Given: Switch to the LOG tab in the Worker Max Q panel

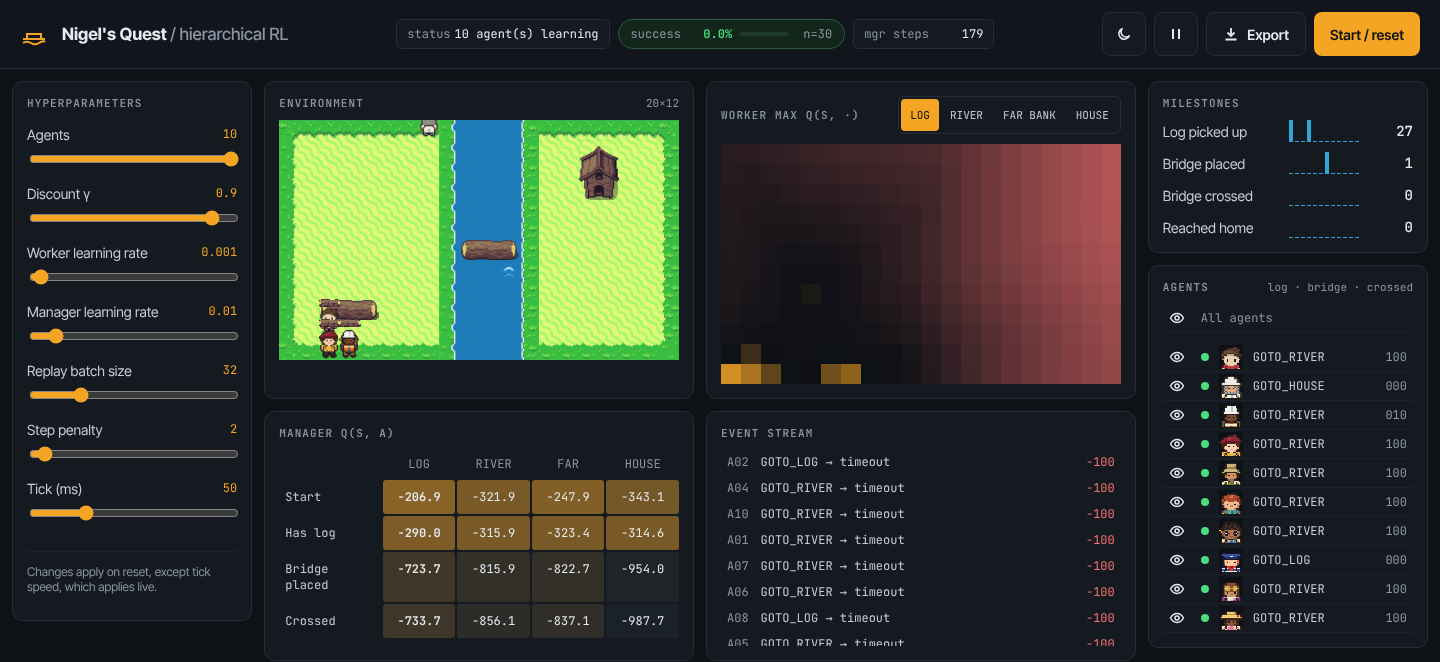Looking at the screenshot, I should pyautogui.click(x=920, y=115).
